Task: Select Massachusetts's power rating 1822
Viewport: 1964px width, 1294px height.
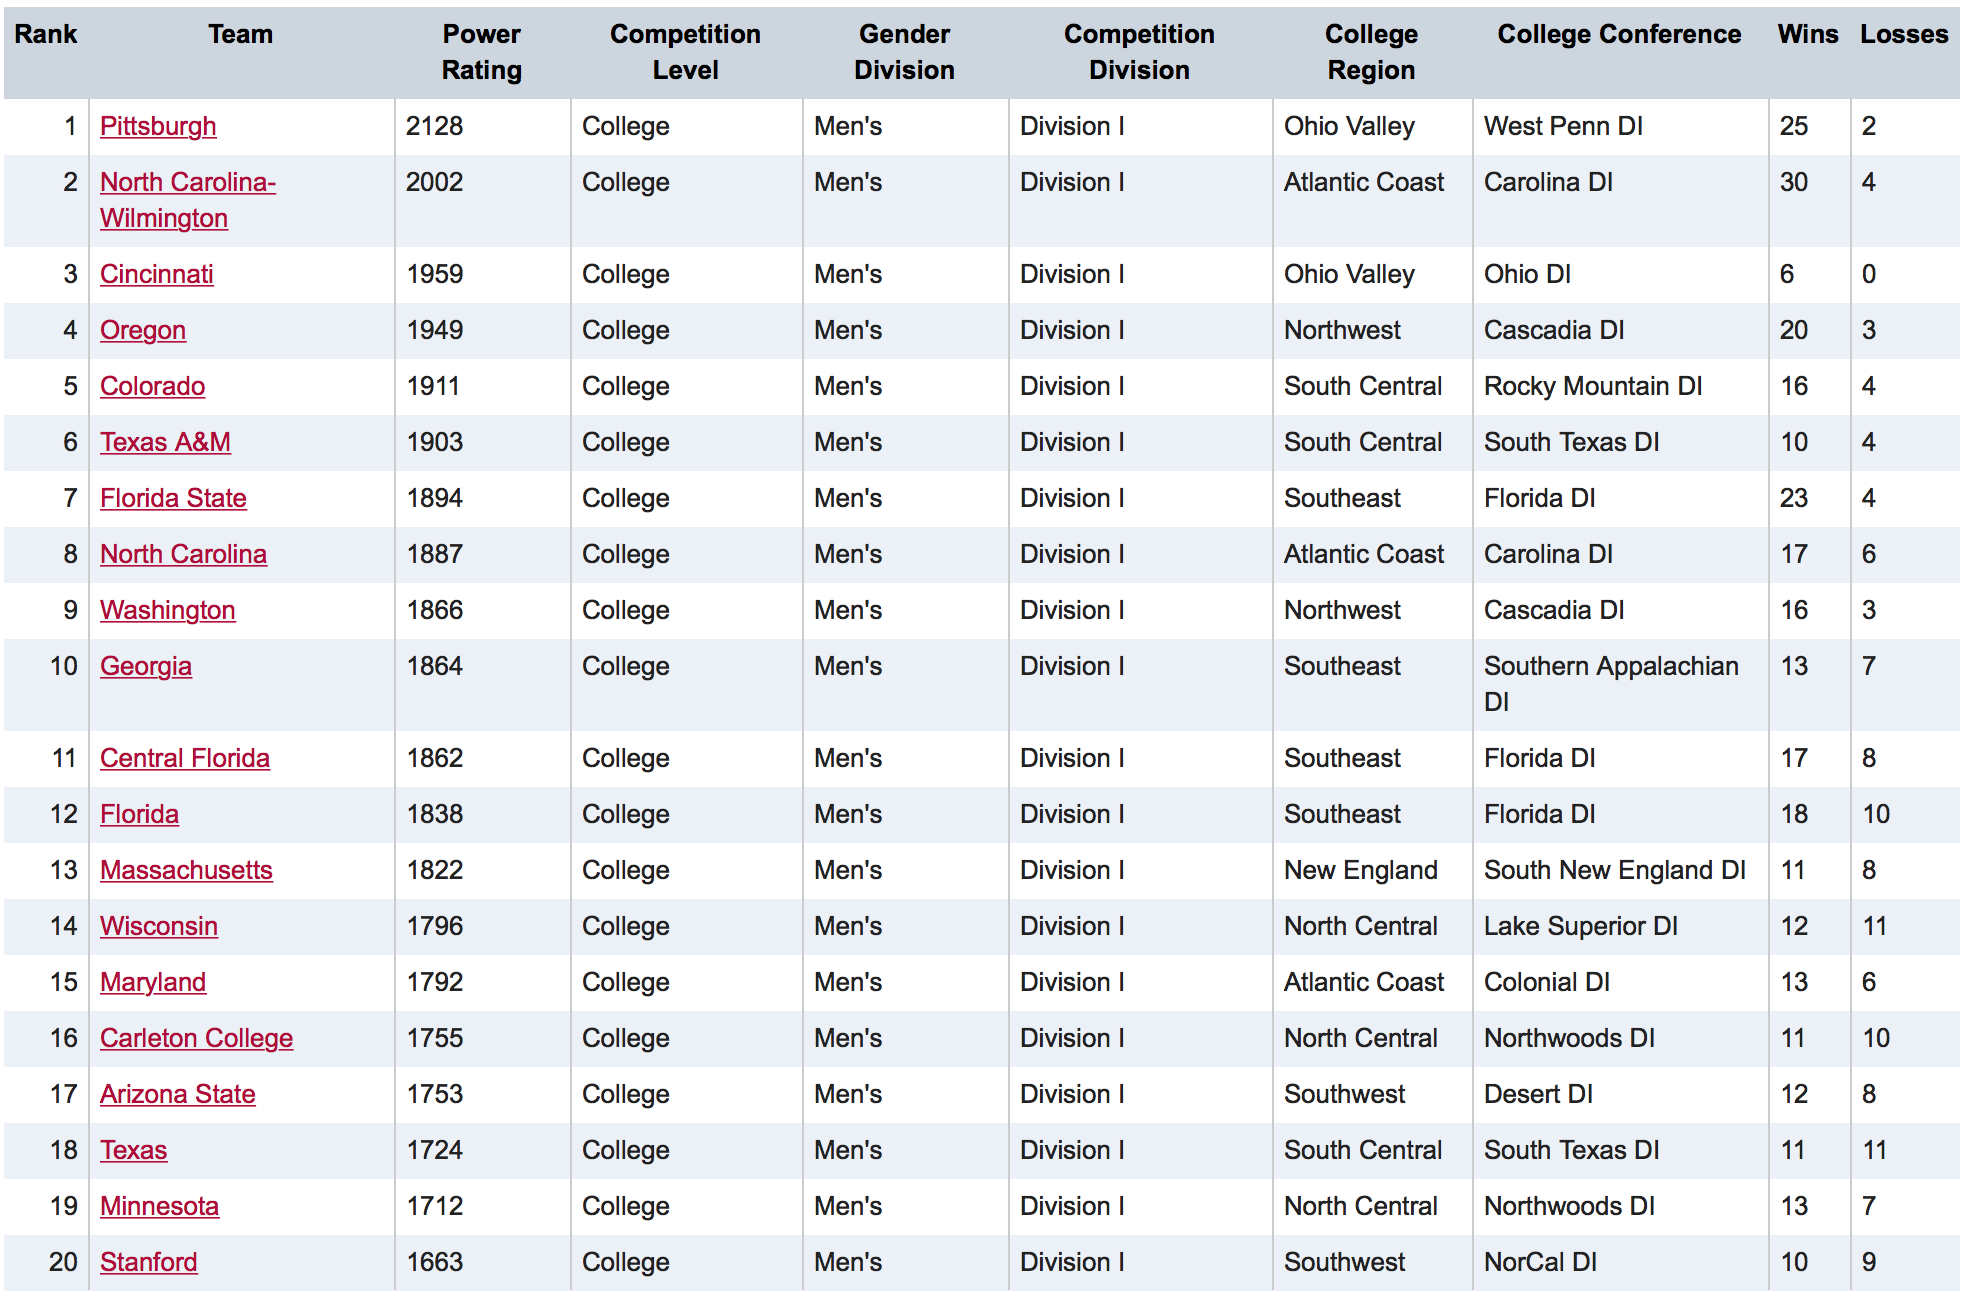Action: [x=435, y=870]
